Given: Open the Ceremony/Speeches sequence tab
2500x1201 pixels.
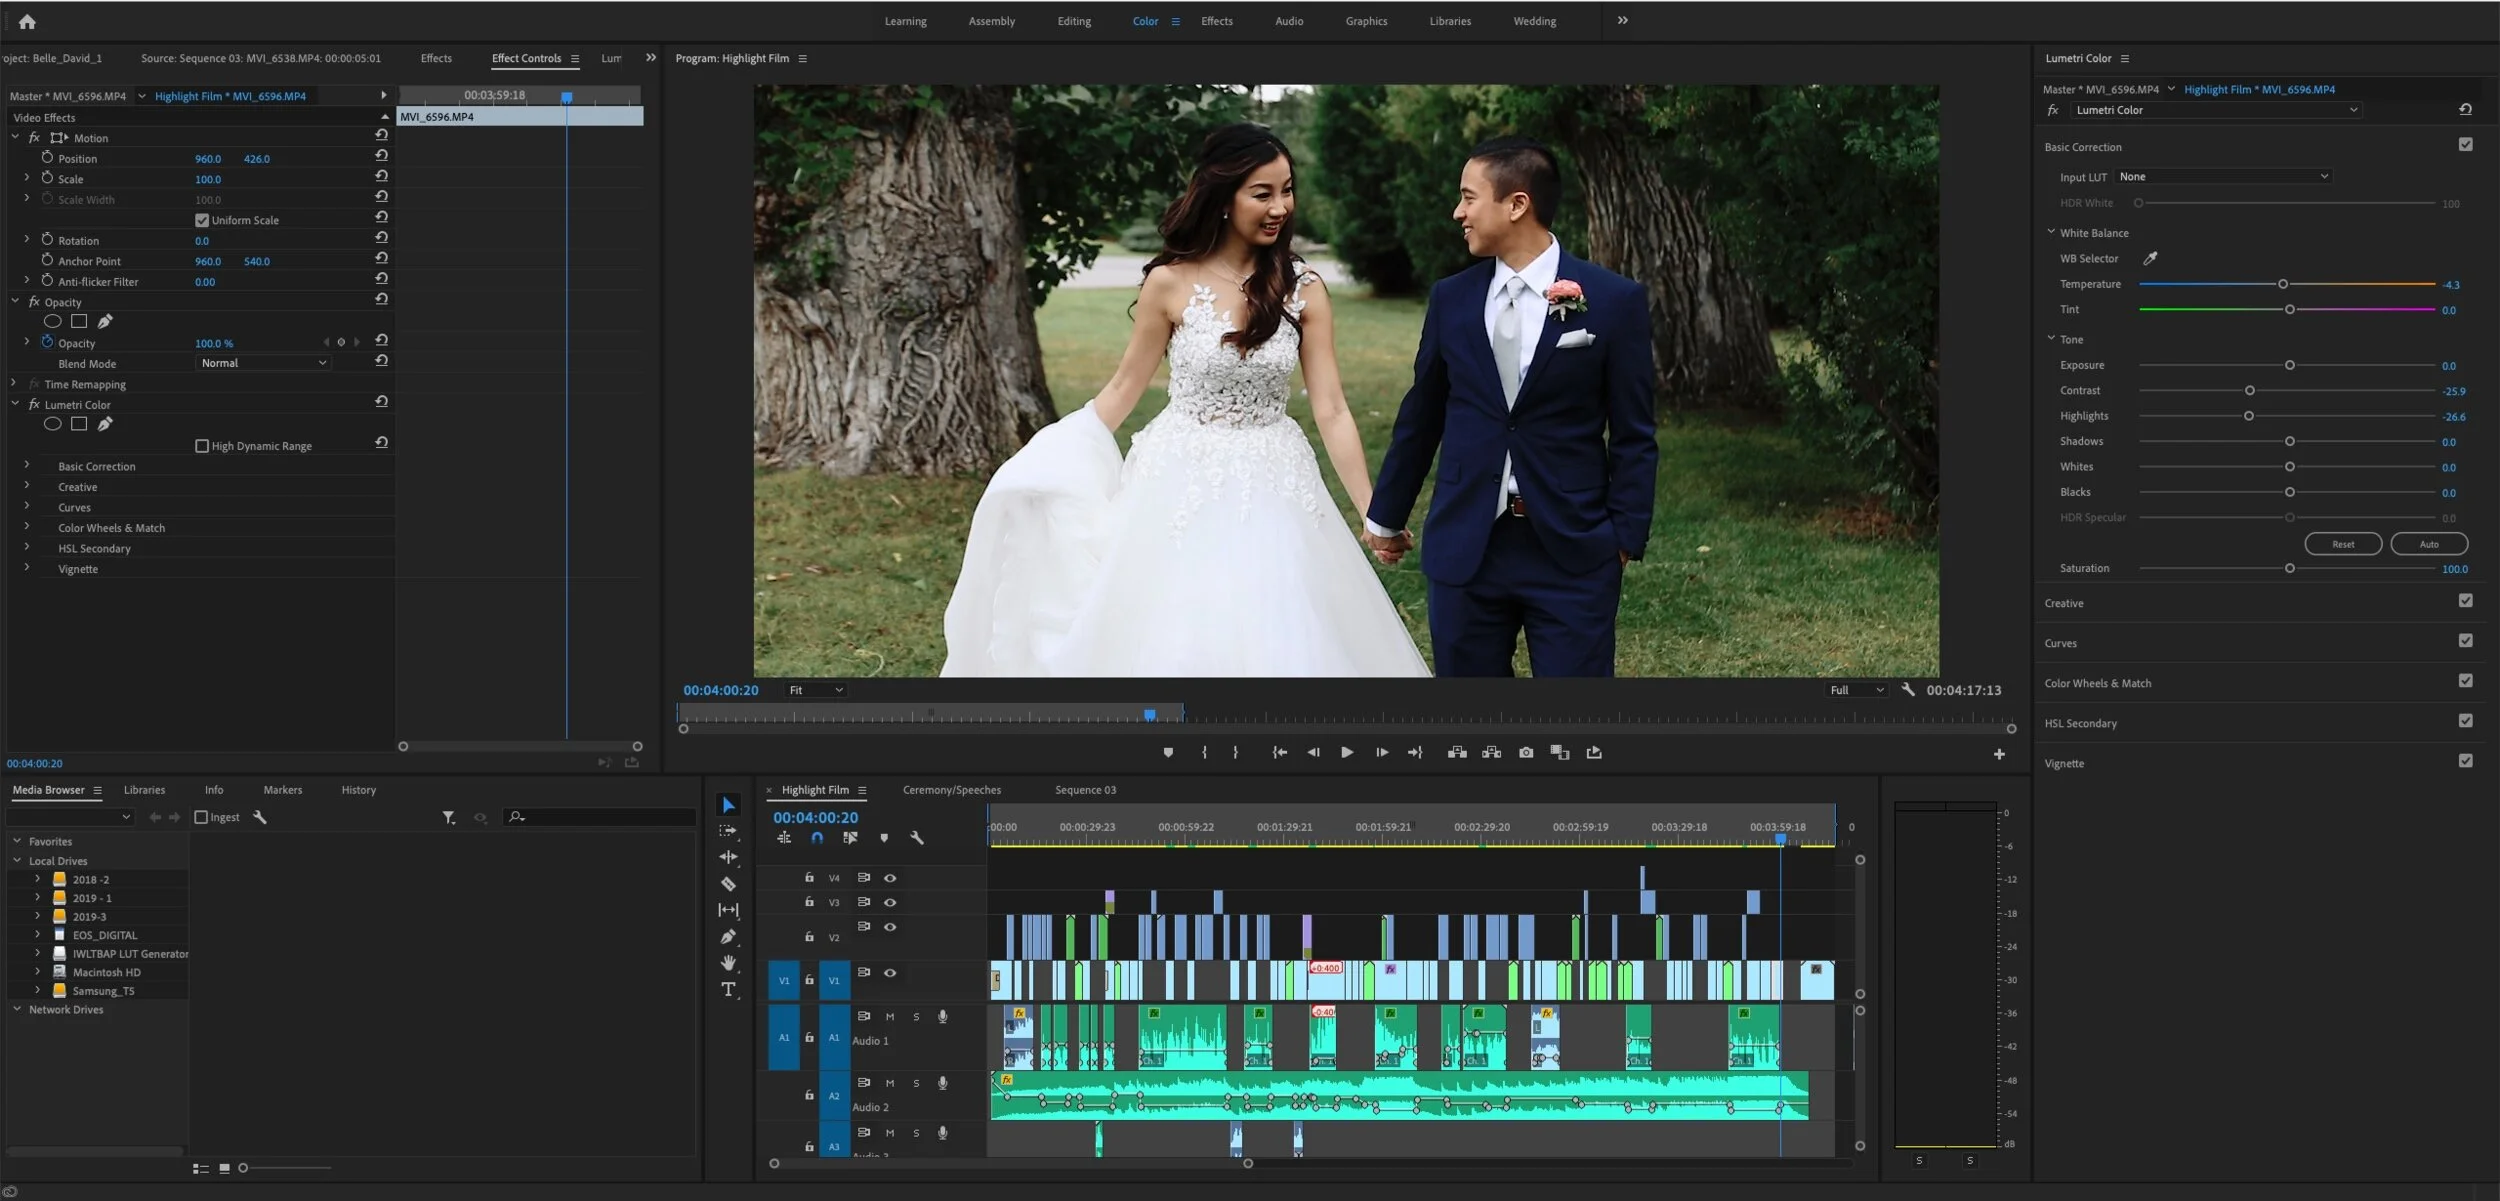Looking at the screenshot, I should pyautogui.click(x=951, y=790).
